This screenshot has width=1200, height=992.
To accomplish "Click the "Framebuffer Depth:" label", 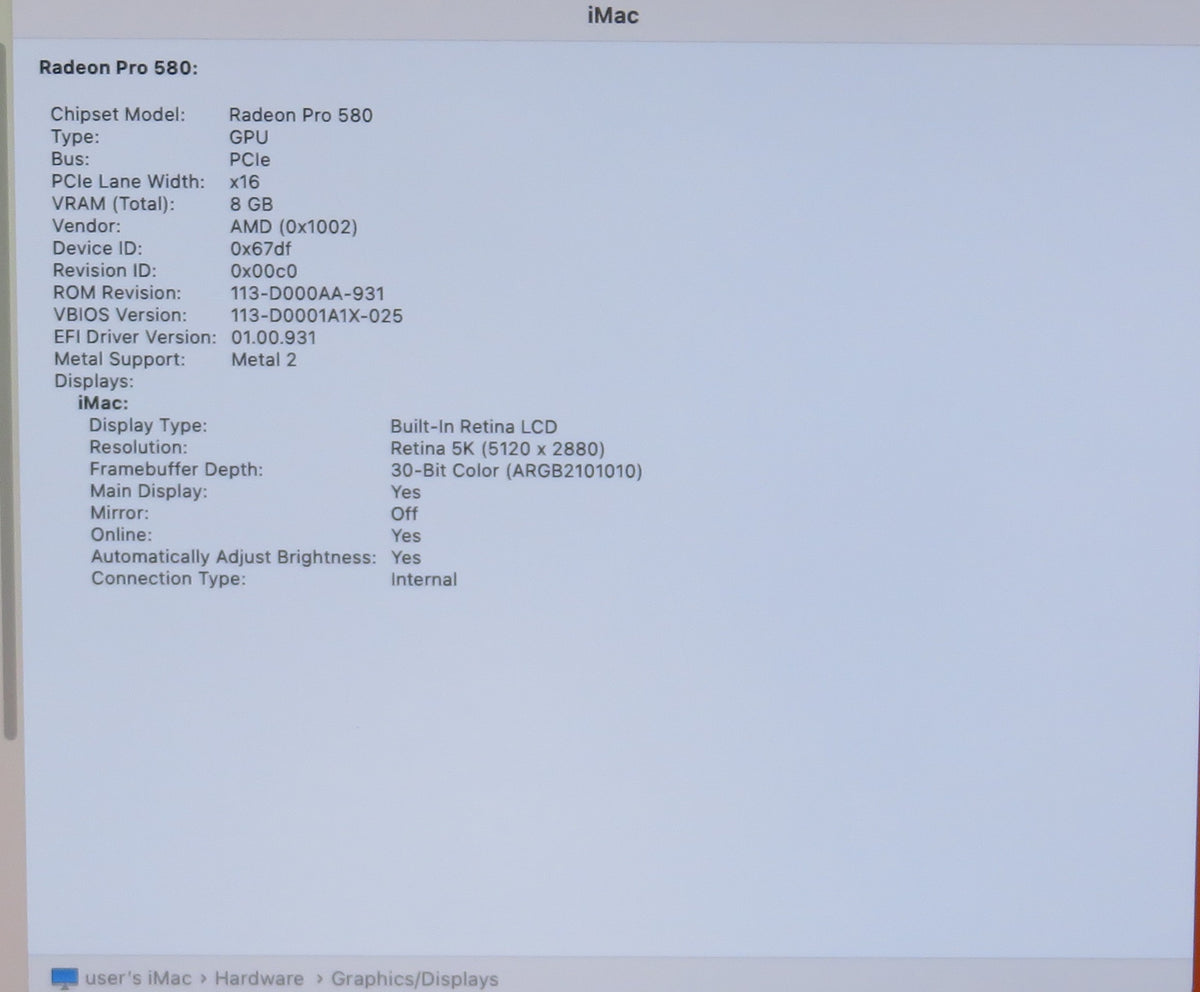I will coord(176,470).
